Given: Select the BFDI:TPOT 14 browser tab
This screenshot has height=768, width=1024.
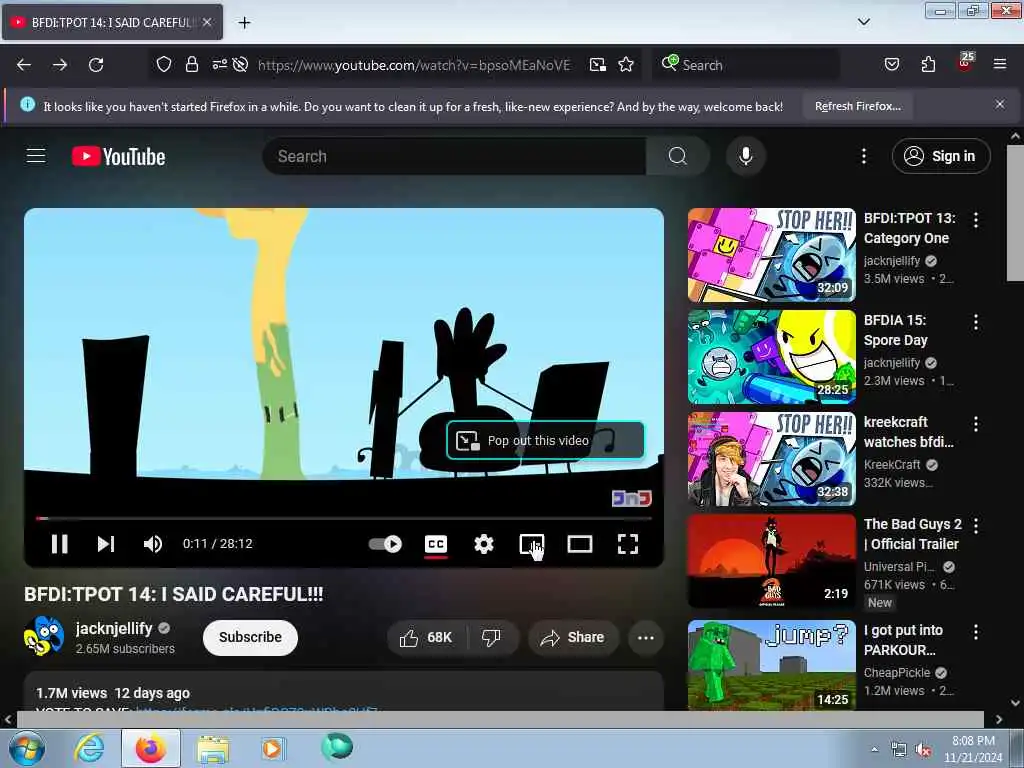Looking at the screenshot, I should [112, 22].
